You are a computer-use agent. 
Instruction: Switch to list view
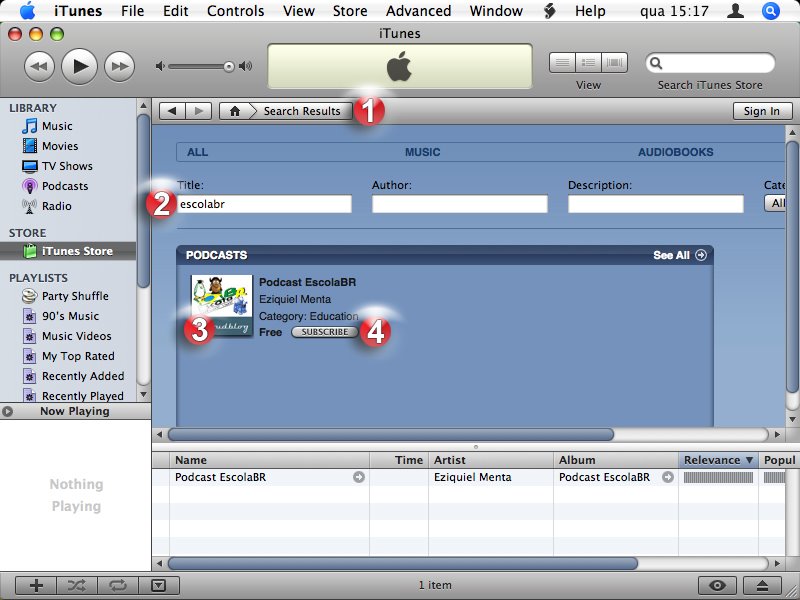pyautogui.click(x=562, y=63)
